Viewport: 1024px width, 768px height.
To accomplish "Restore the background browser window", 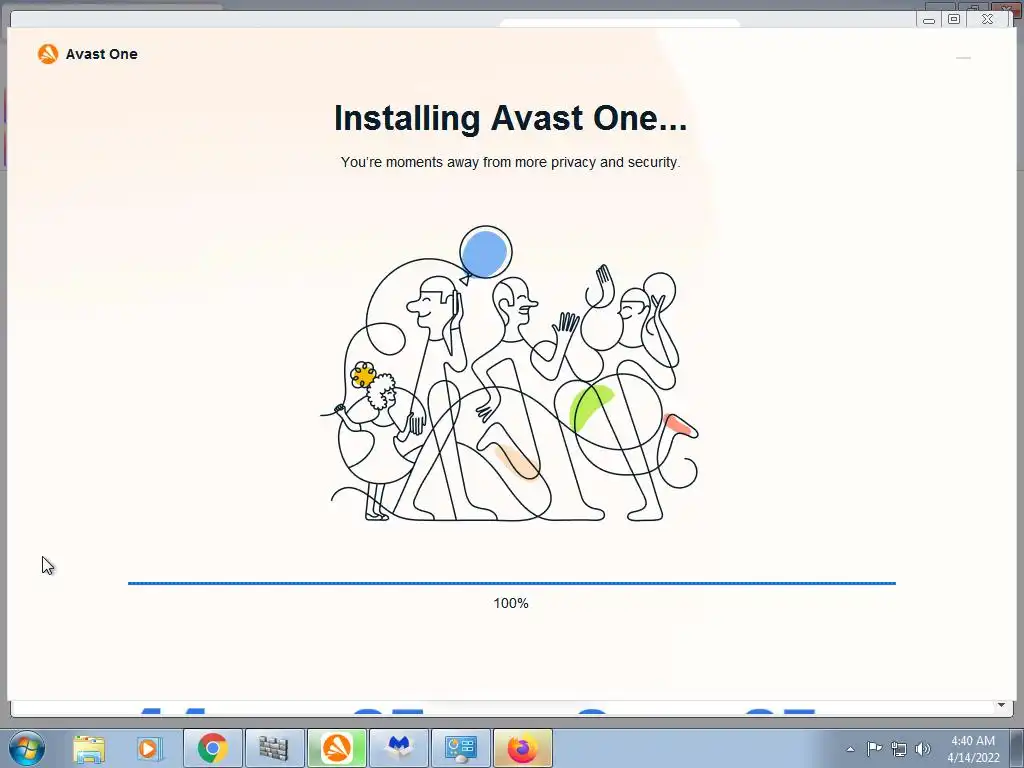I will pos(953,20).
